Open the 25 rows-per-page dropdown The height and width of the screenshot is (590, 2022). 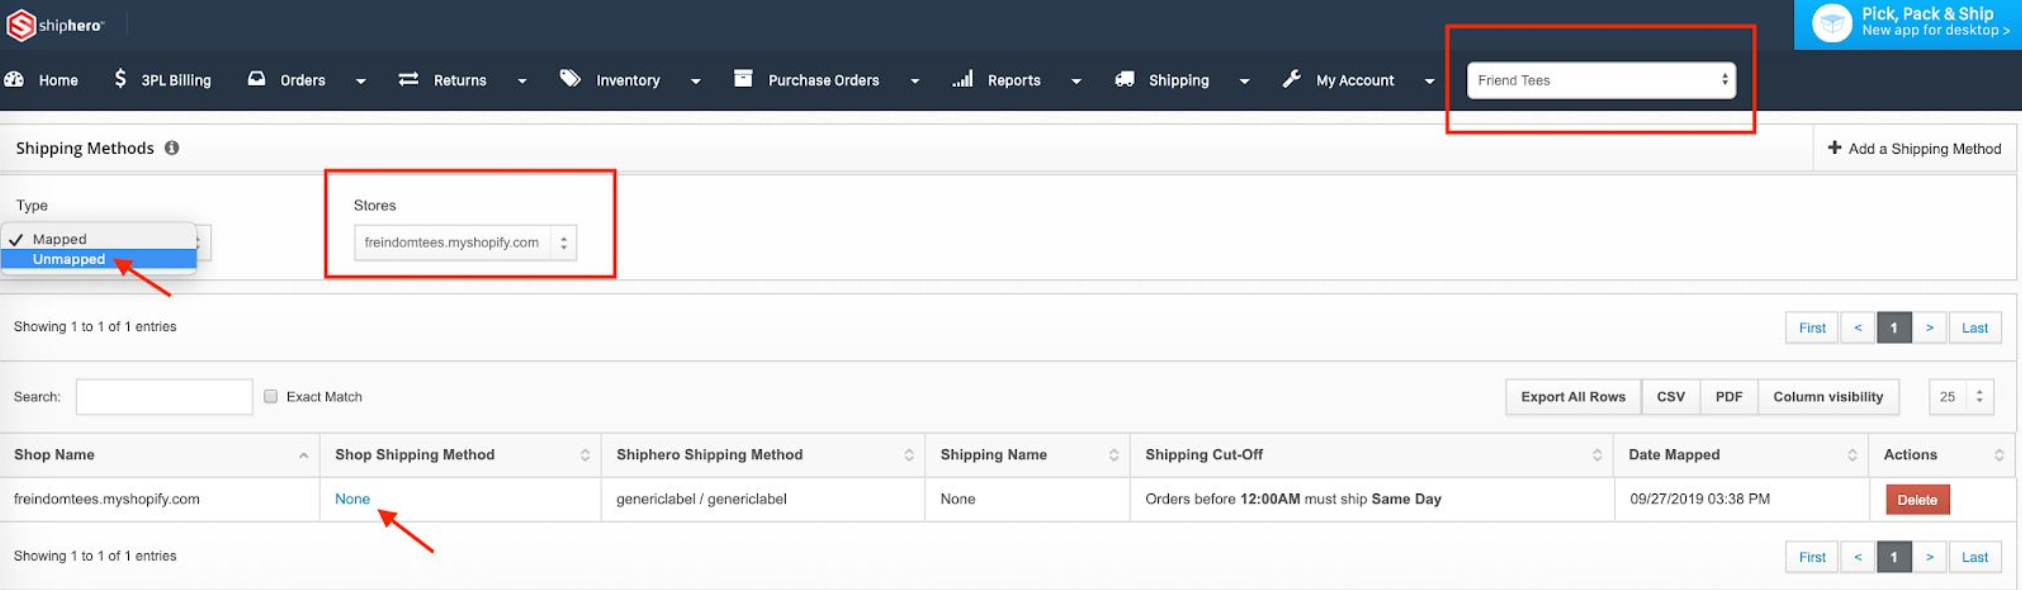tap(1960, 397)
